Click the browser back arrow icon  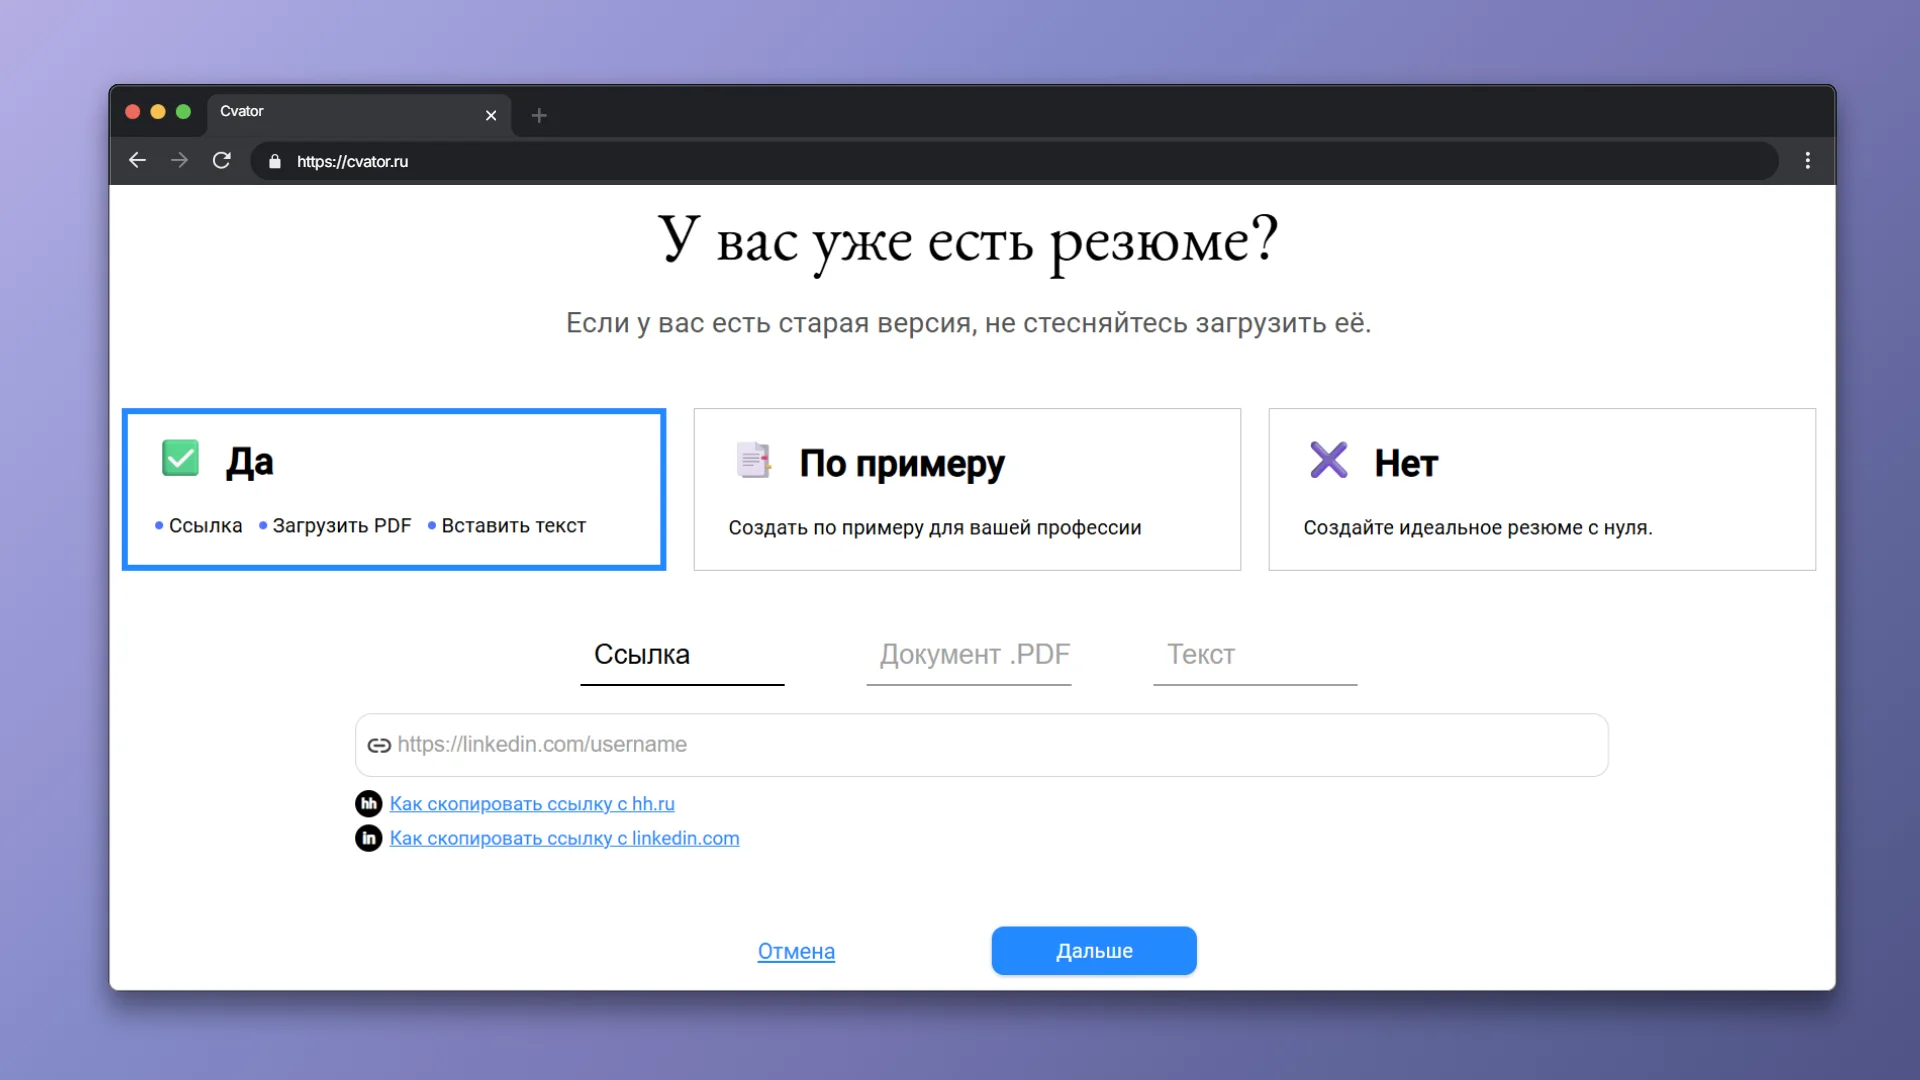[x=137, y=160]
